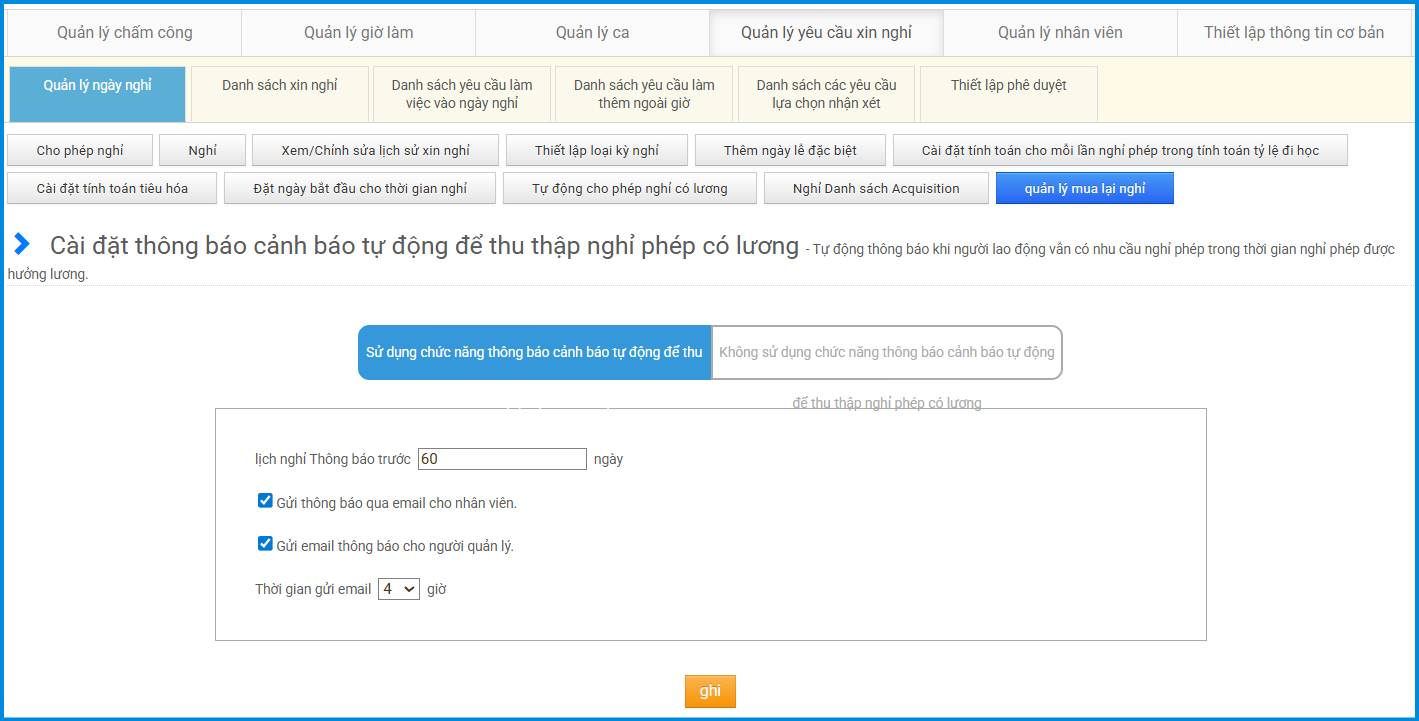Toggle manager email notification checkbox

265,544
